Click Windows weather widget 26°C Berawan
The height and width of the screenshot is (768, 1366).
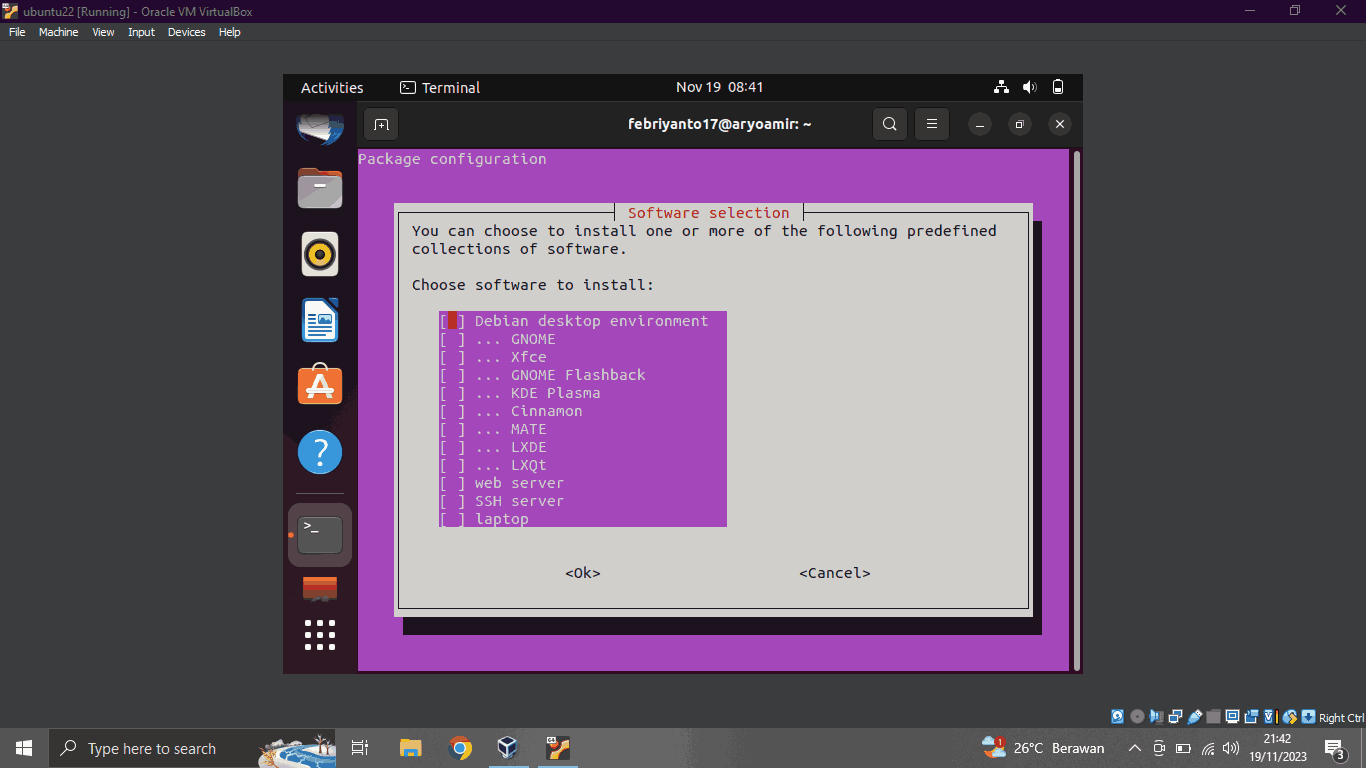click(1043, 748)
